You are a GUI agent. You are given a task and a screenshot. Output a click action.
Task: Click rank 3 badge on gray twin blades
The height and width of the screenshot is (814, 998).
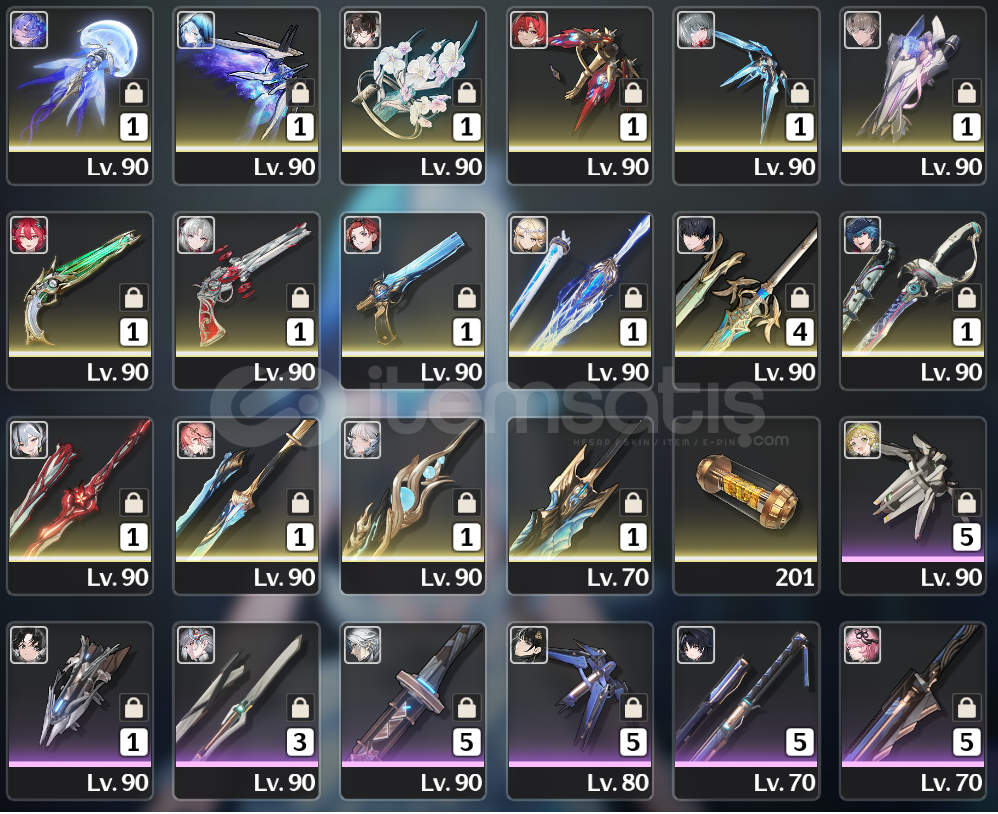[300, 742]
